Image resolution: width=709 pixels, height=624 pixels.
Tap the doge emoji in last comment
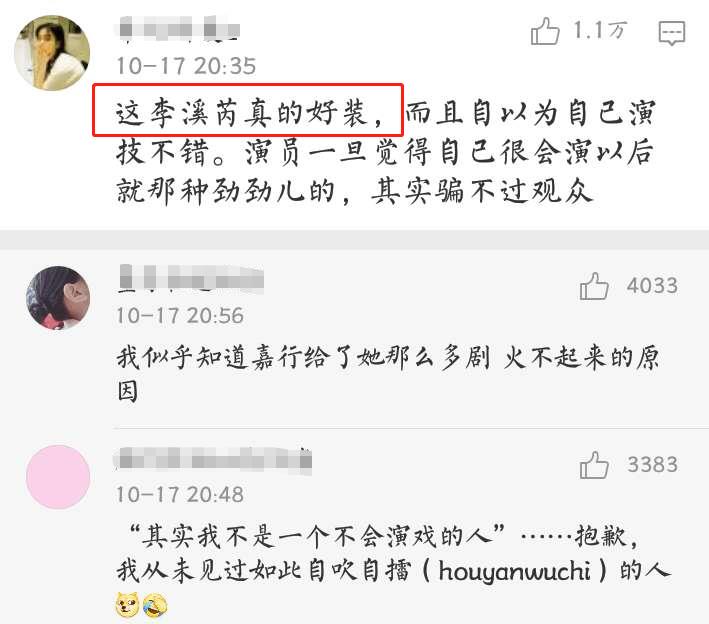point(127,605)
